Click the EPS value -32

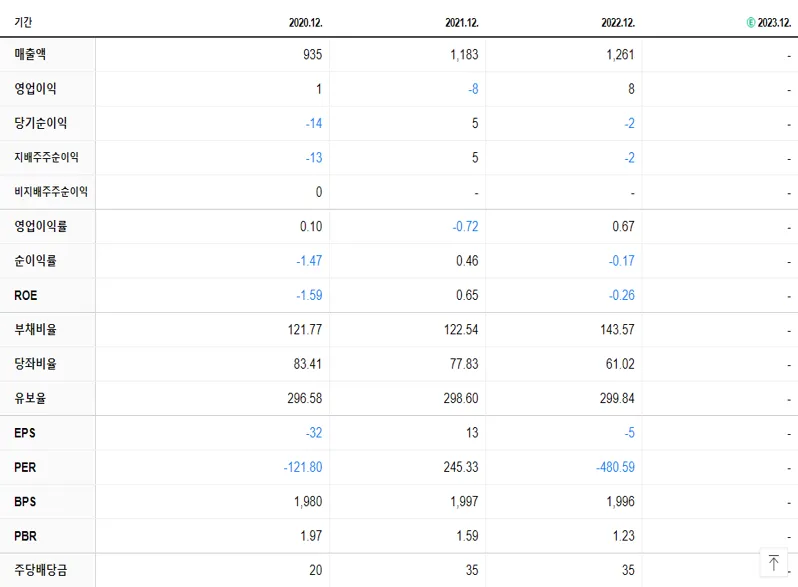point(314,433)
